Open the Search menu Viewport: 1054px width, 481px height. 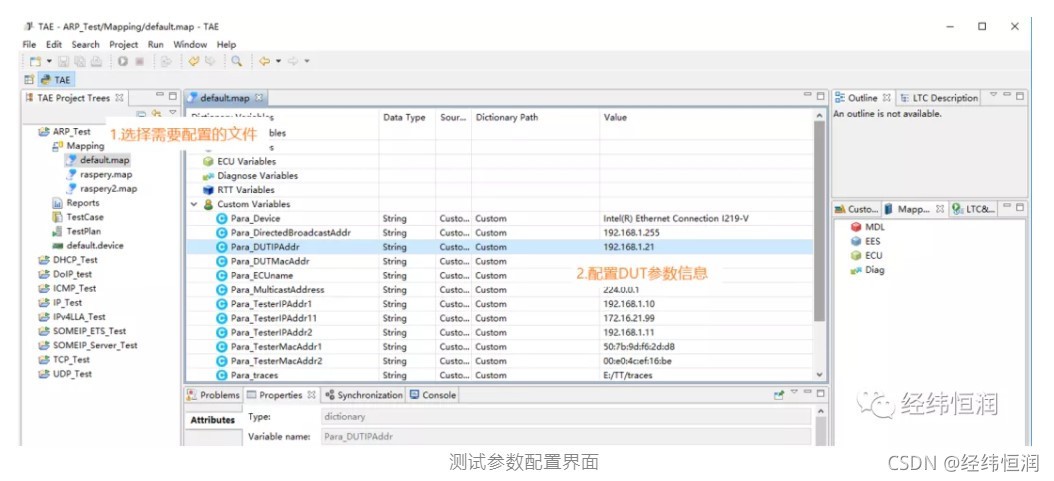[x=85, y=44]
